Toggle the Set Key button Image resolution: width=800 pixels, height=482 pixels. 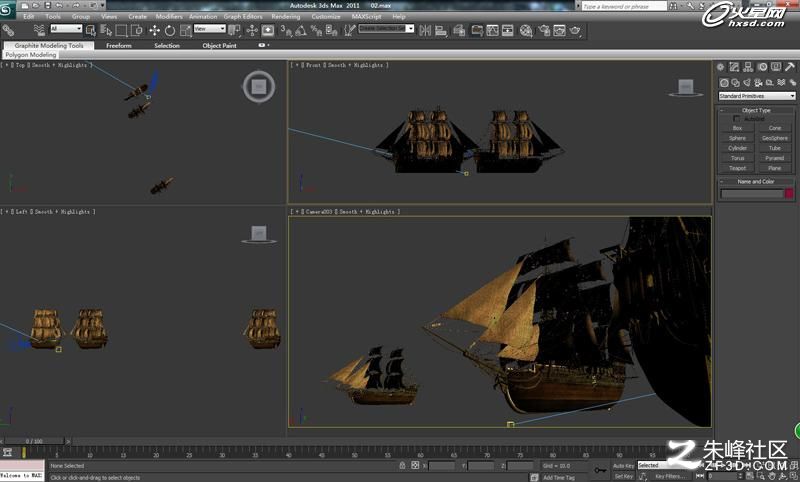click(623, 476)
